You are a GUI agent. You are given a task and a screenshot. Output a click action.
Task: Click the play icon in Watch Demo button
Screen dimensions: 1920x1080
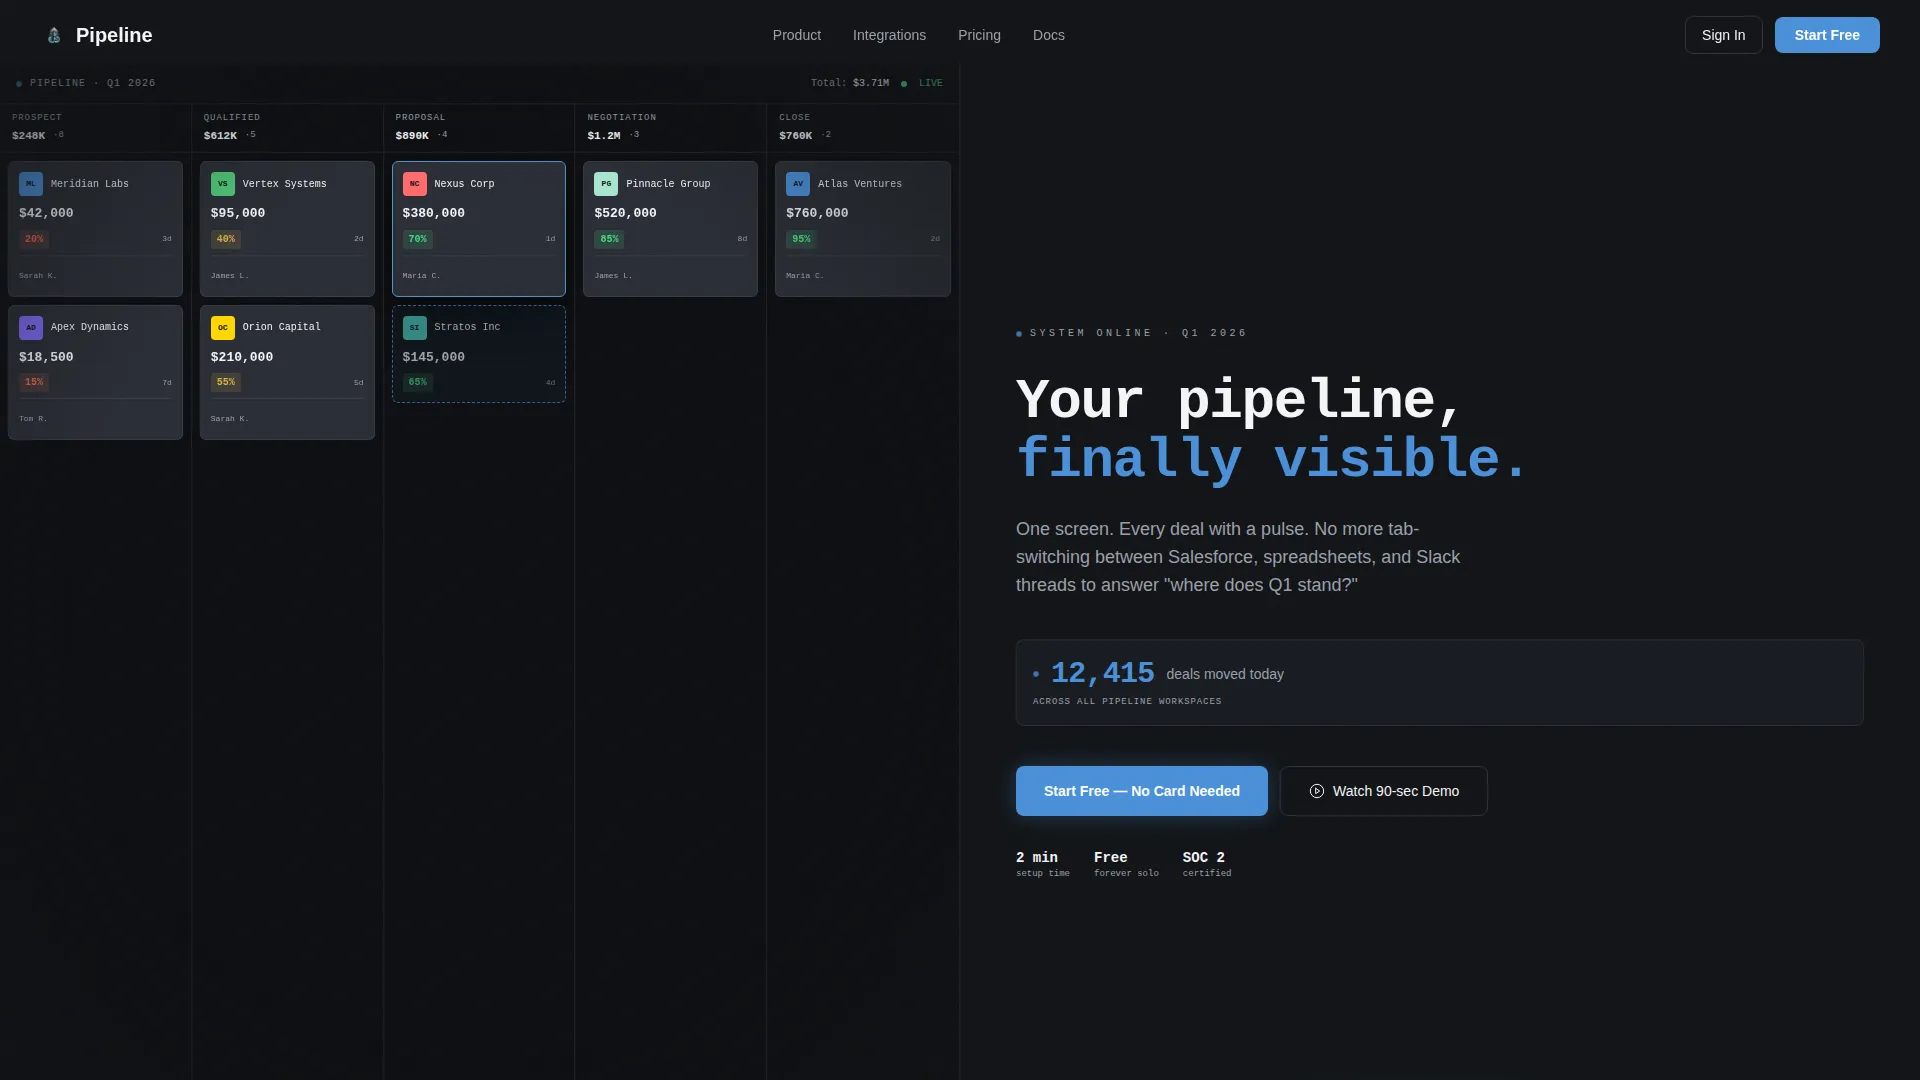pyautogui.click(x=1317, y=791)
